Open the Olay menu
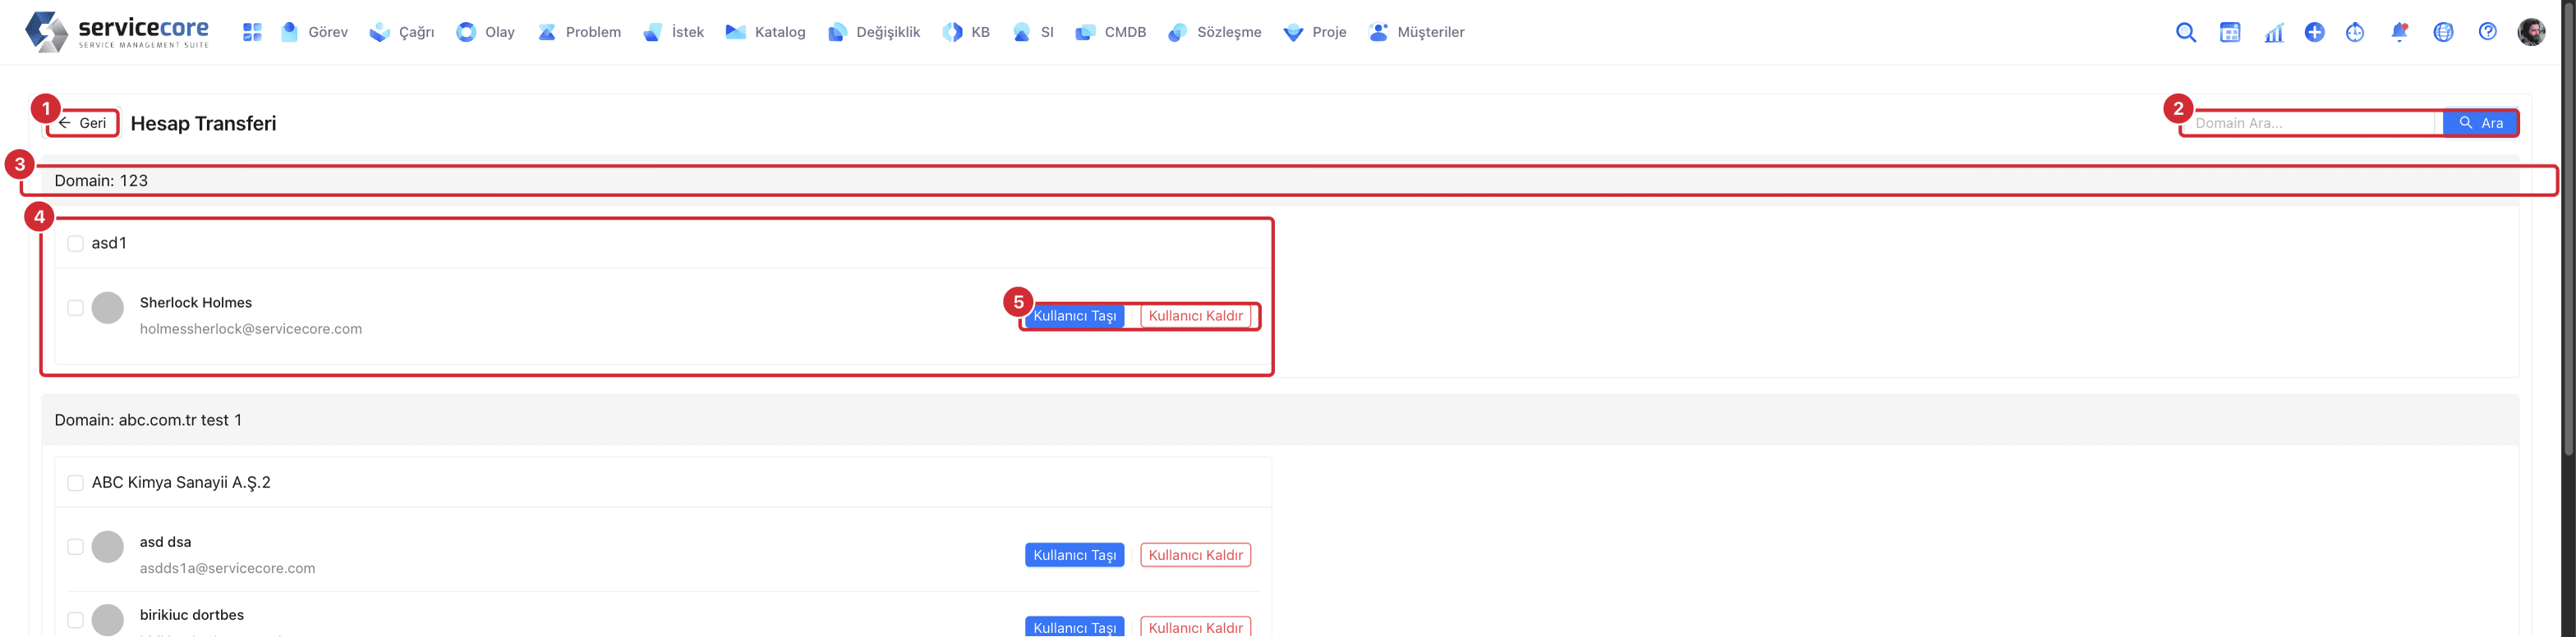Image resolution: width=2576 pixels, height=637 pixels. (485, 32)
